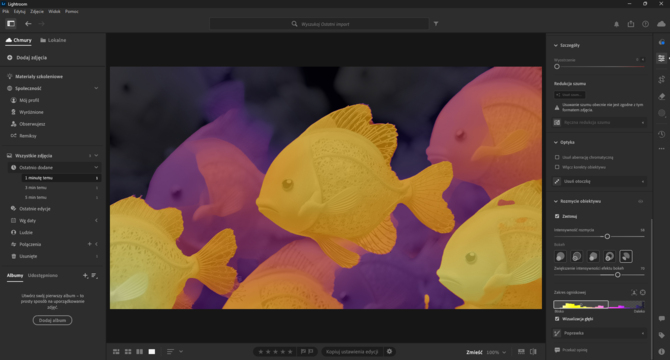This screenshot has height=360, width=670.
Task: Add a new album with plus icon
Action: click(85, 276)
